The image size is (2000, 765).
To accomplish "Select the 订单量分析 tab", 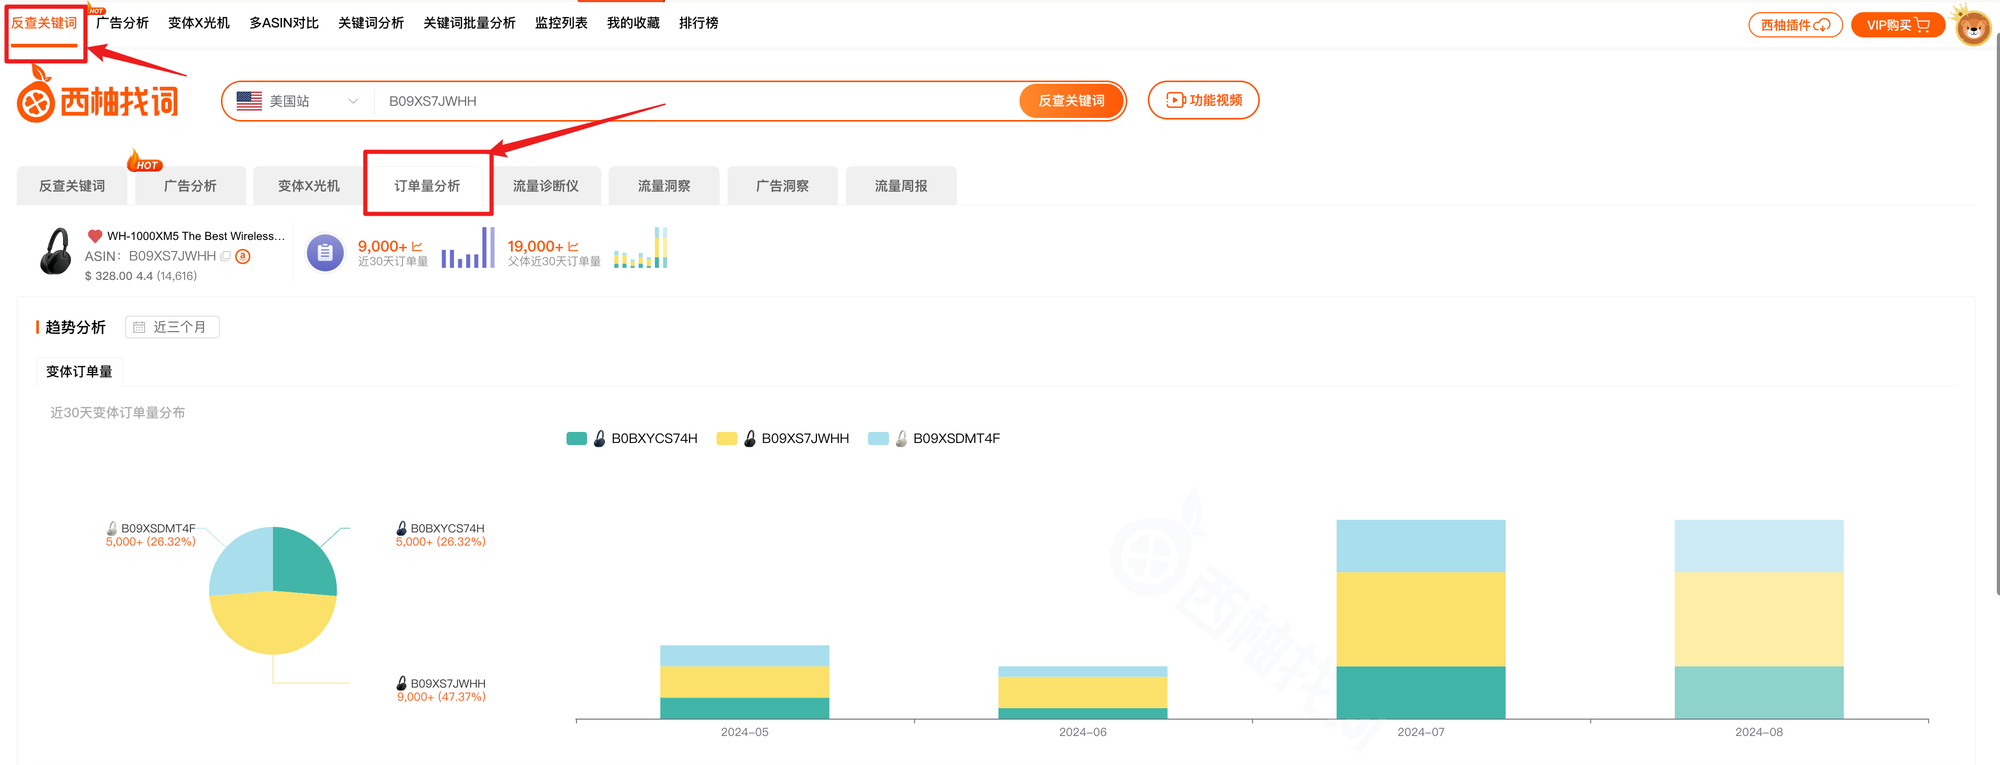I will click(427, 186).
